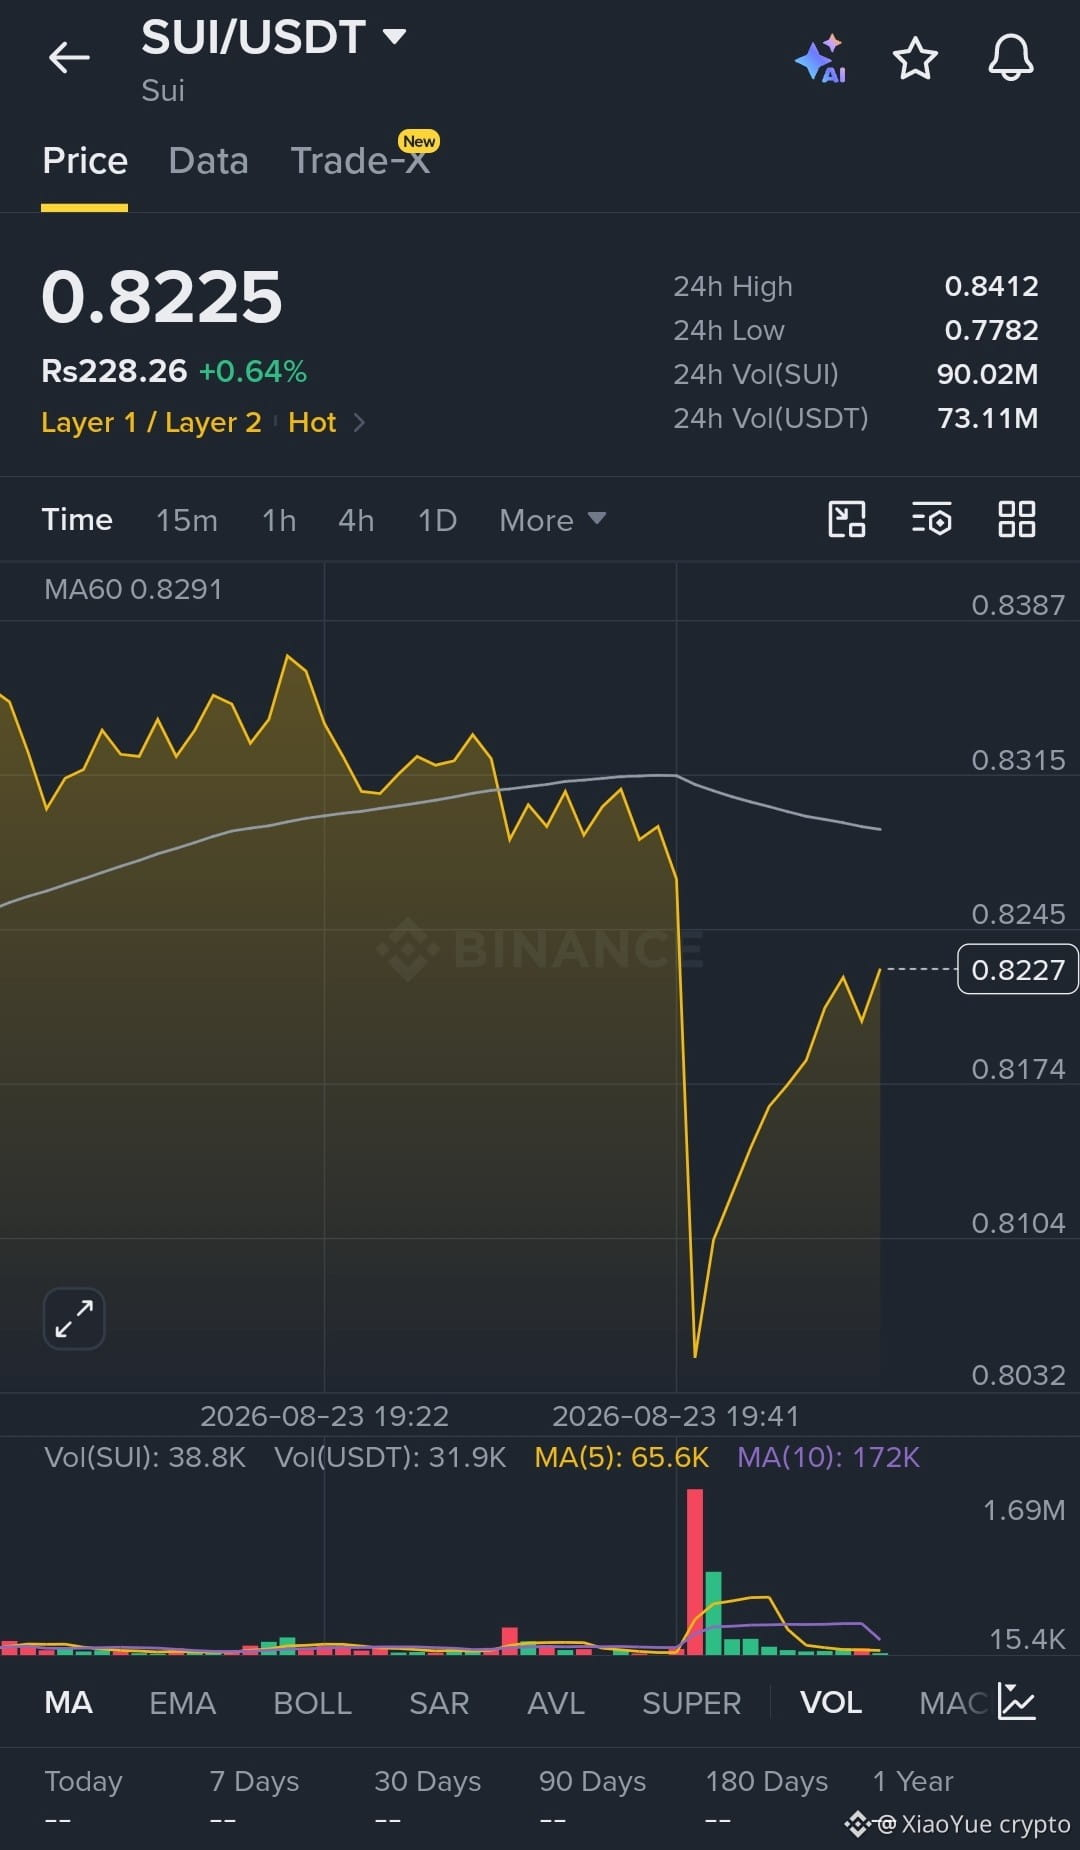This screenshot has width=1080, height=1850.
Task: Toggle the MA indicator
Action: (69, 1702)
